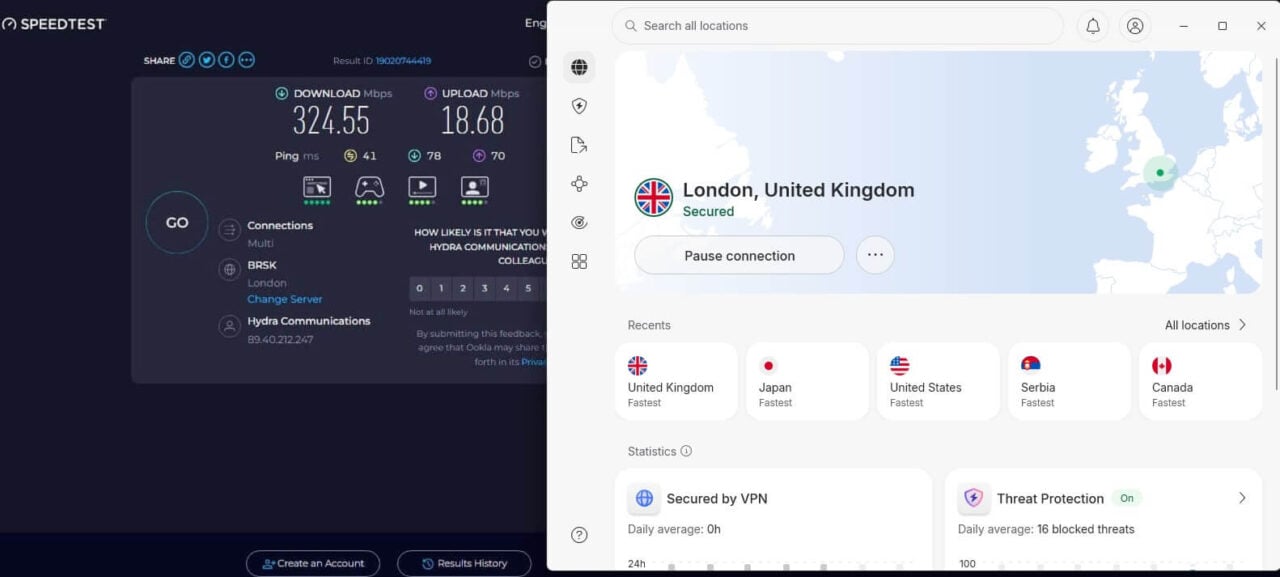Click the Connections icon in Speedtest

pos(230,231)
